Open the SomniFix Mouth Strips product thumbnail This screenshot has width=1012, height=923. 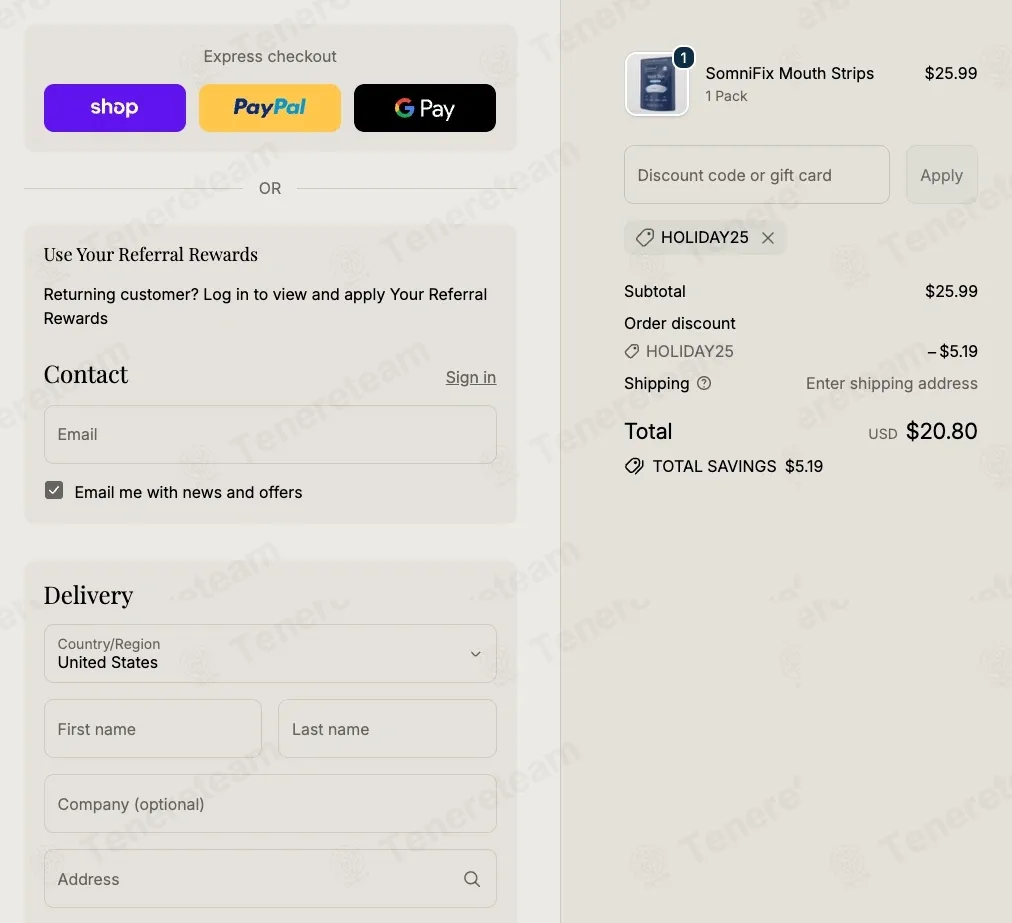point(656,85)
